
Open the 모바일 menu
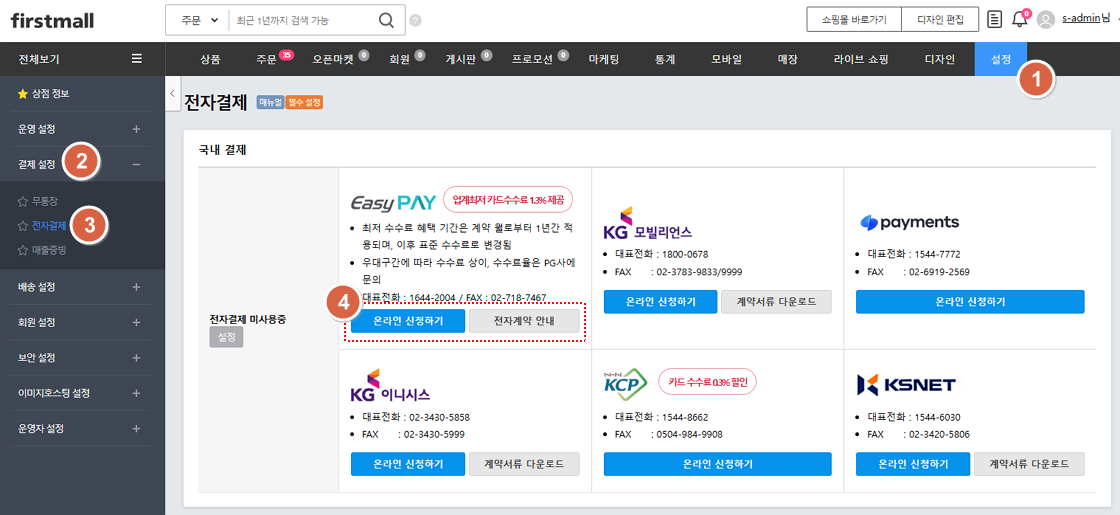pos(726,59)
